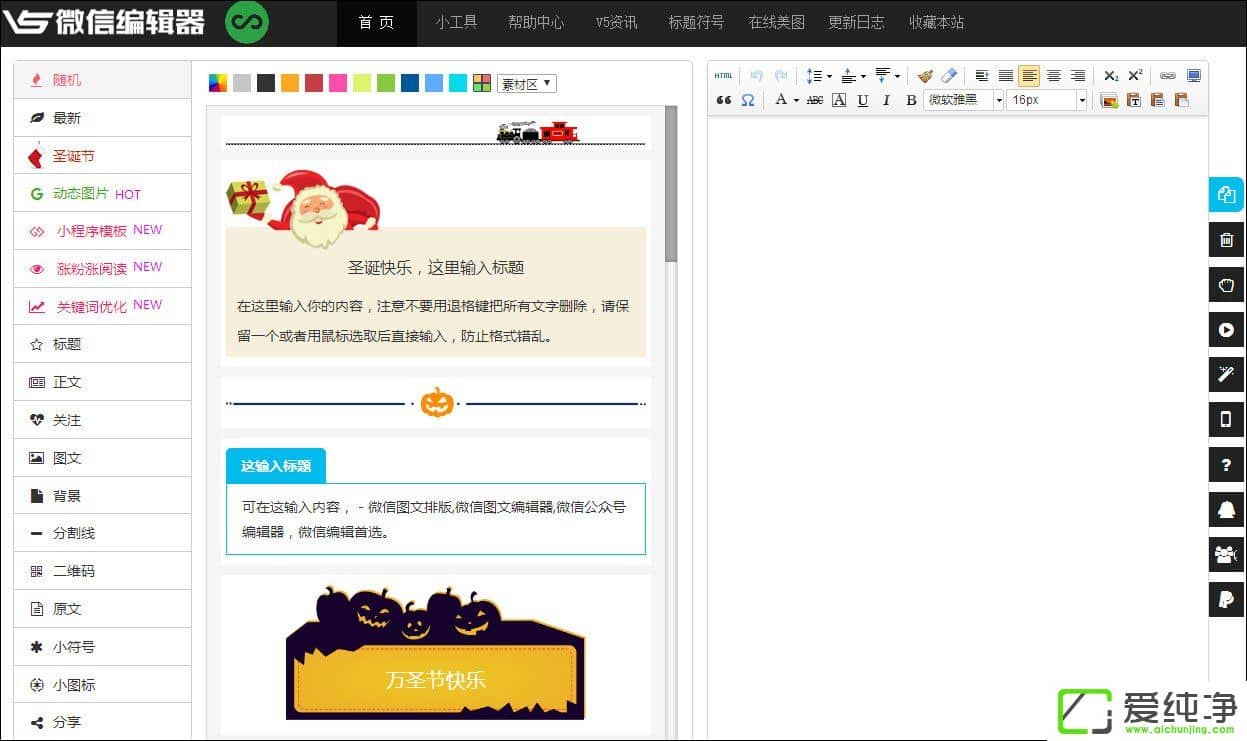
Task: Toggle strikethrough text
Action: tap(815, 100)
